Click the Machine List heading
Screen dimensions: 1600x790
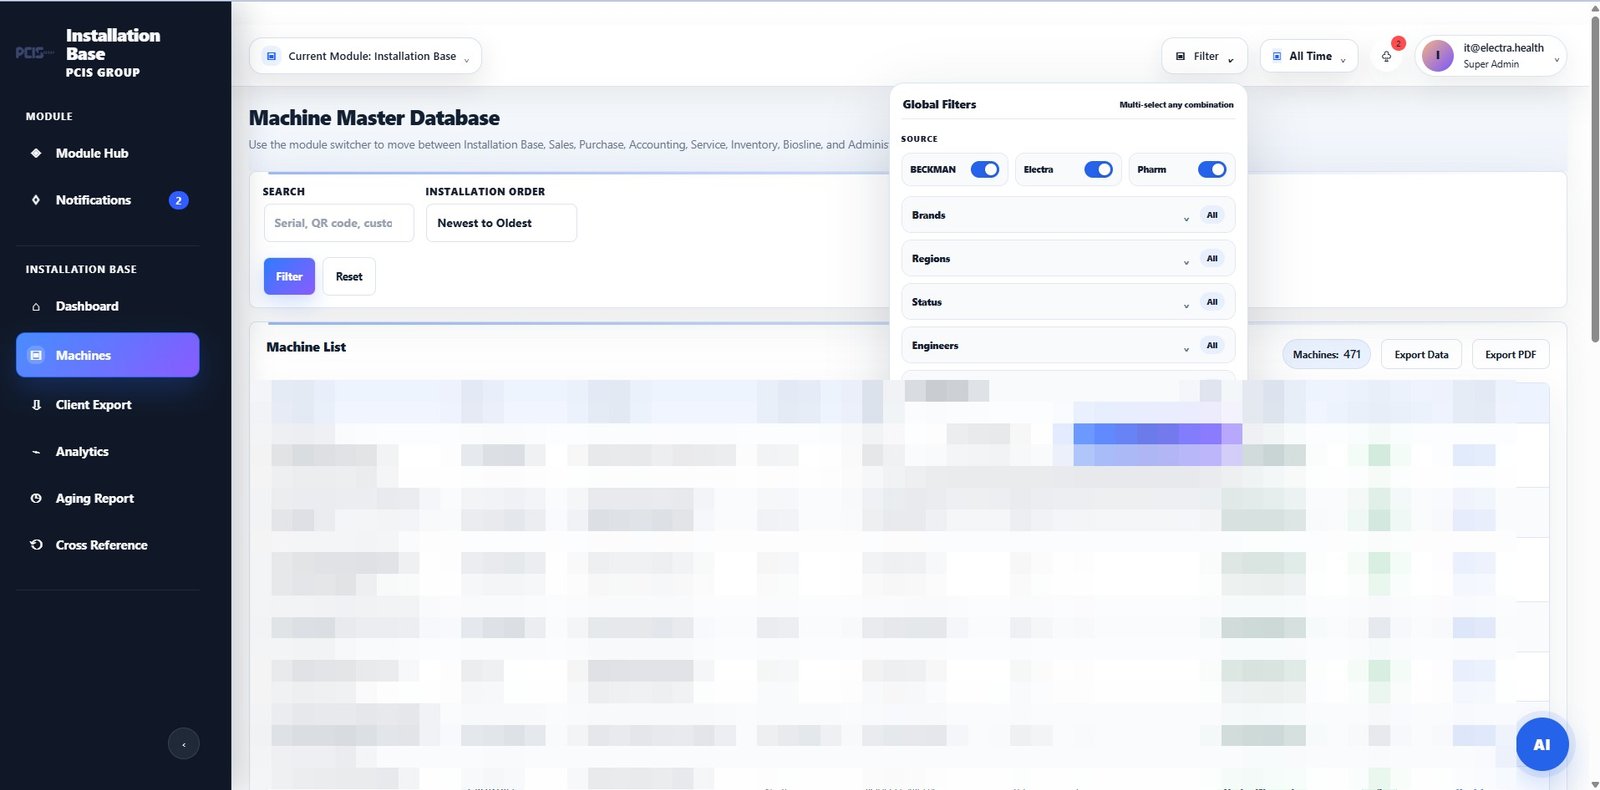click(x=306, y=347)
